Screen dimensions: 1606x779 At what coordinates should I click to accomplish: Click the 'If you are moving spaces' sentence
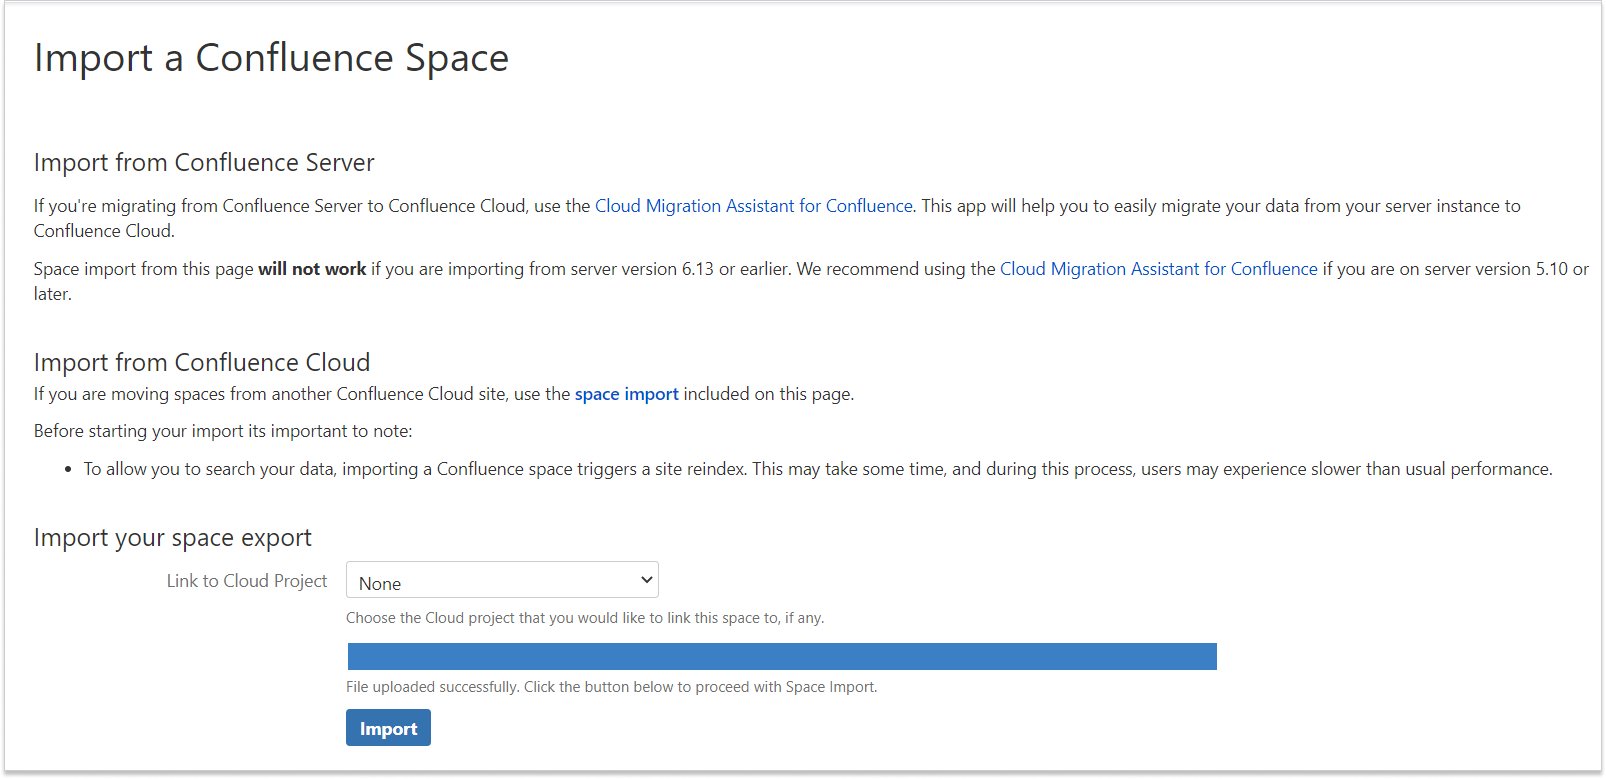[x=300, y=394]
